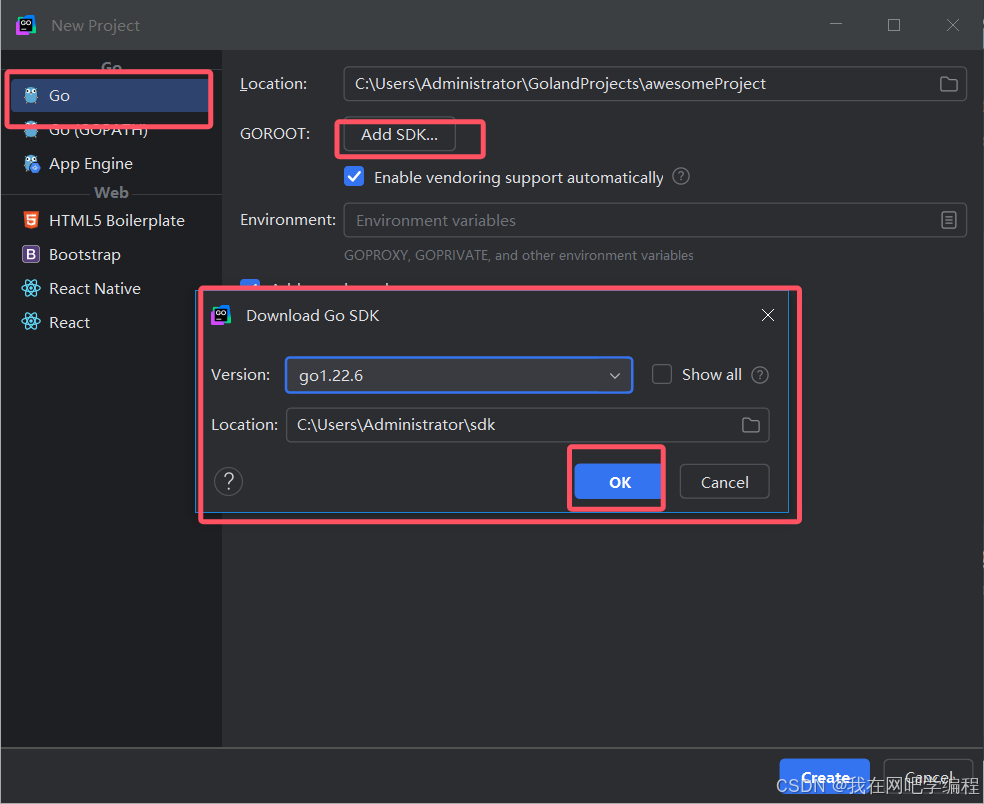This screenshot has width=984, height=804.
Task: Click GoLand logo in Download Go SDK dialog
Action: coord(221,315)
